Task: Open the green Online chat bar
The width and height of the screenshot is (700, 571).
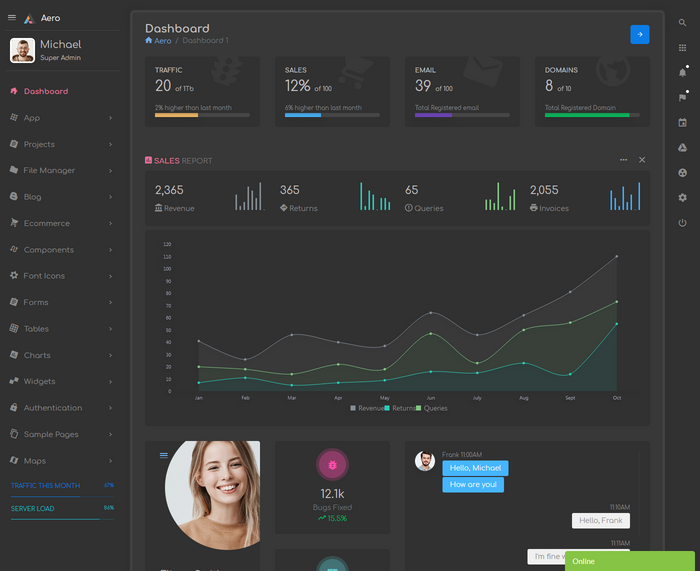Action: [x=629, y=561]
